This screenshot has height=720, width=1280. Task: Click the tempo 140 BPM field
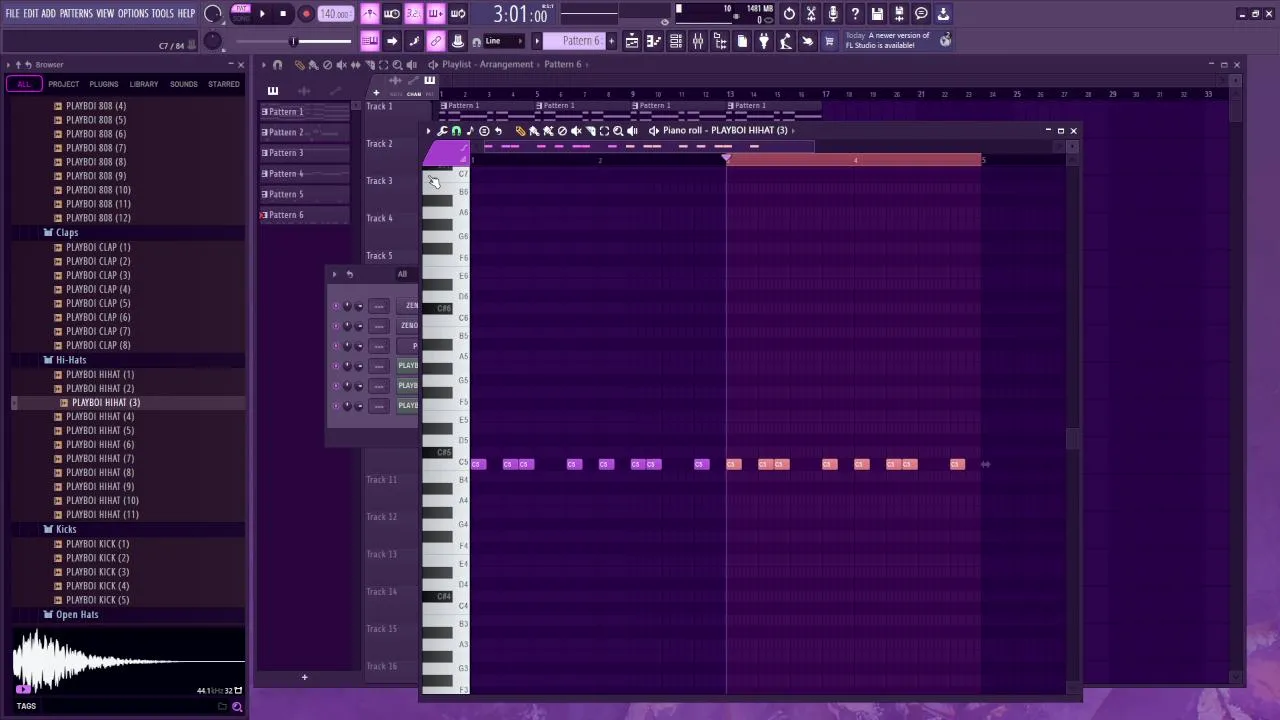335,14
